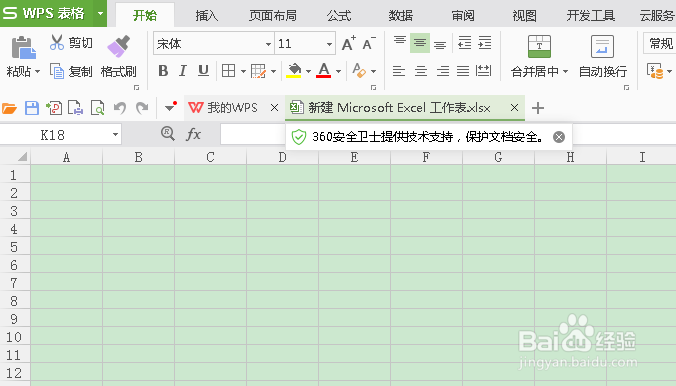This screenshot has width=676, height=386.
Task: Align text to vertical middle
Action: [419, 43]
